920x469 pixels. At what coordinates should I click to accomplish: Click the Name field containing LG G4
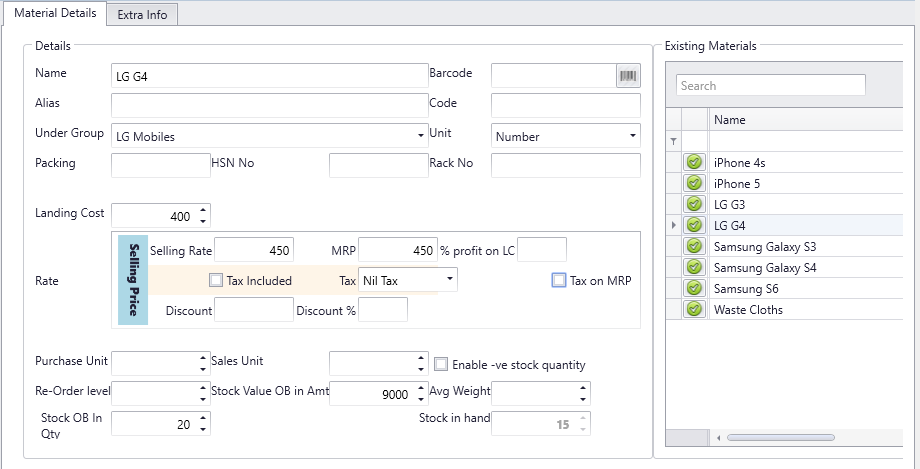coord(270,76)
